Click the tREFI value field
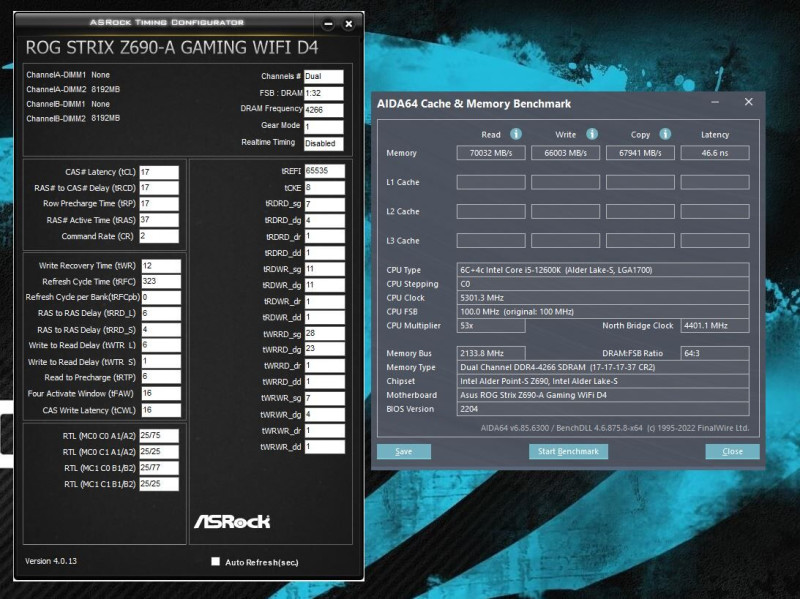 coord(324,171)
